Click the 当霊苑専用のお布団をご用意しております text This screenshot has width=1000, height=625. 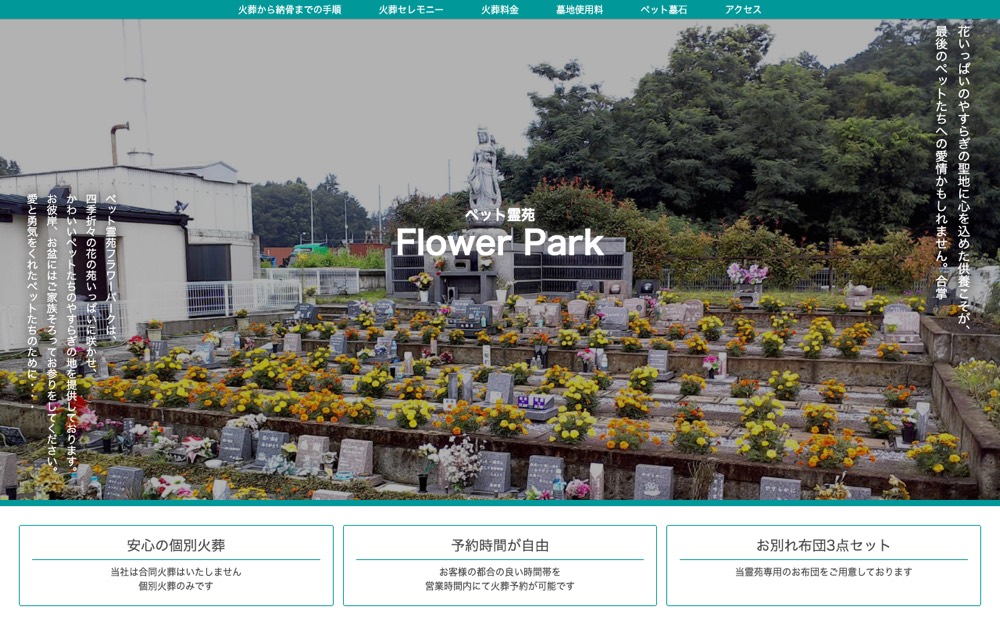[823, 571]
